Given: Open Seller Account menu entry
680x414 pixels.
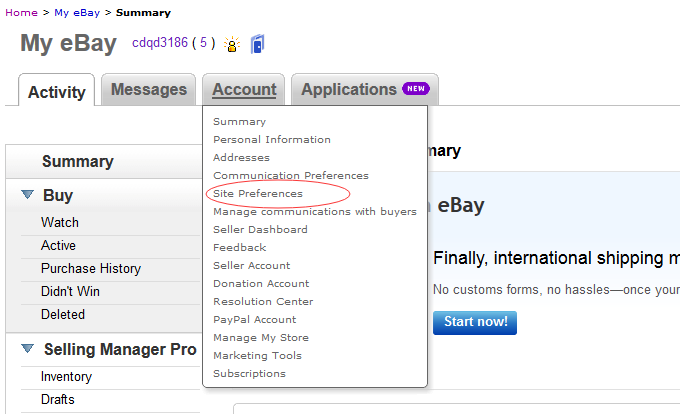Looking at the screenshot, I should (x=252, y=266).
